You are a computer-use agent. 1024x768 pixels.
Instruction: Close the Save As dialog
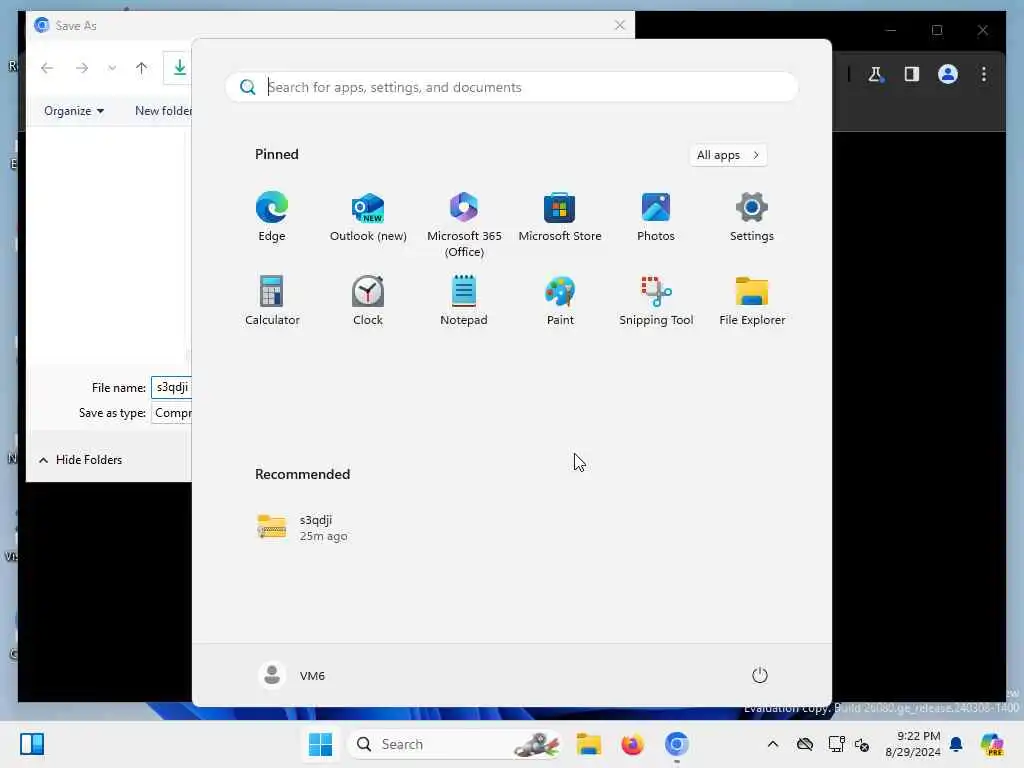pyautogui.click(x=620, y=25)
